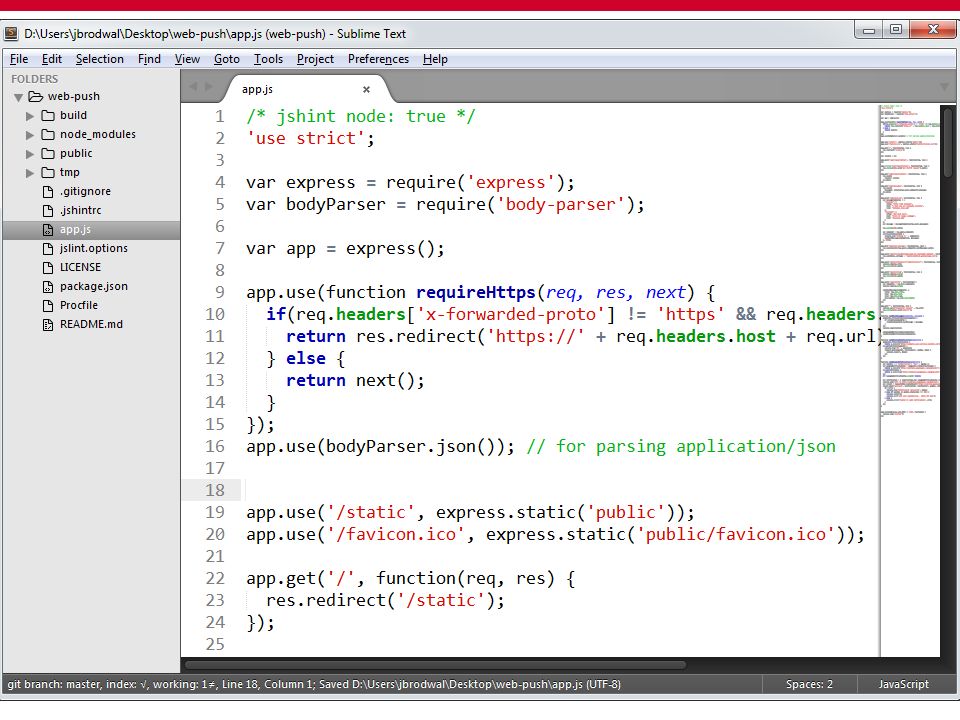
Task: Click the tmp folder icon
Action: [x=48, y=172]
